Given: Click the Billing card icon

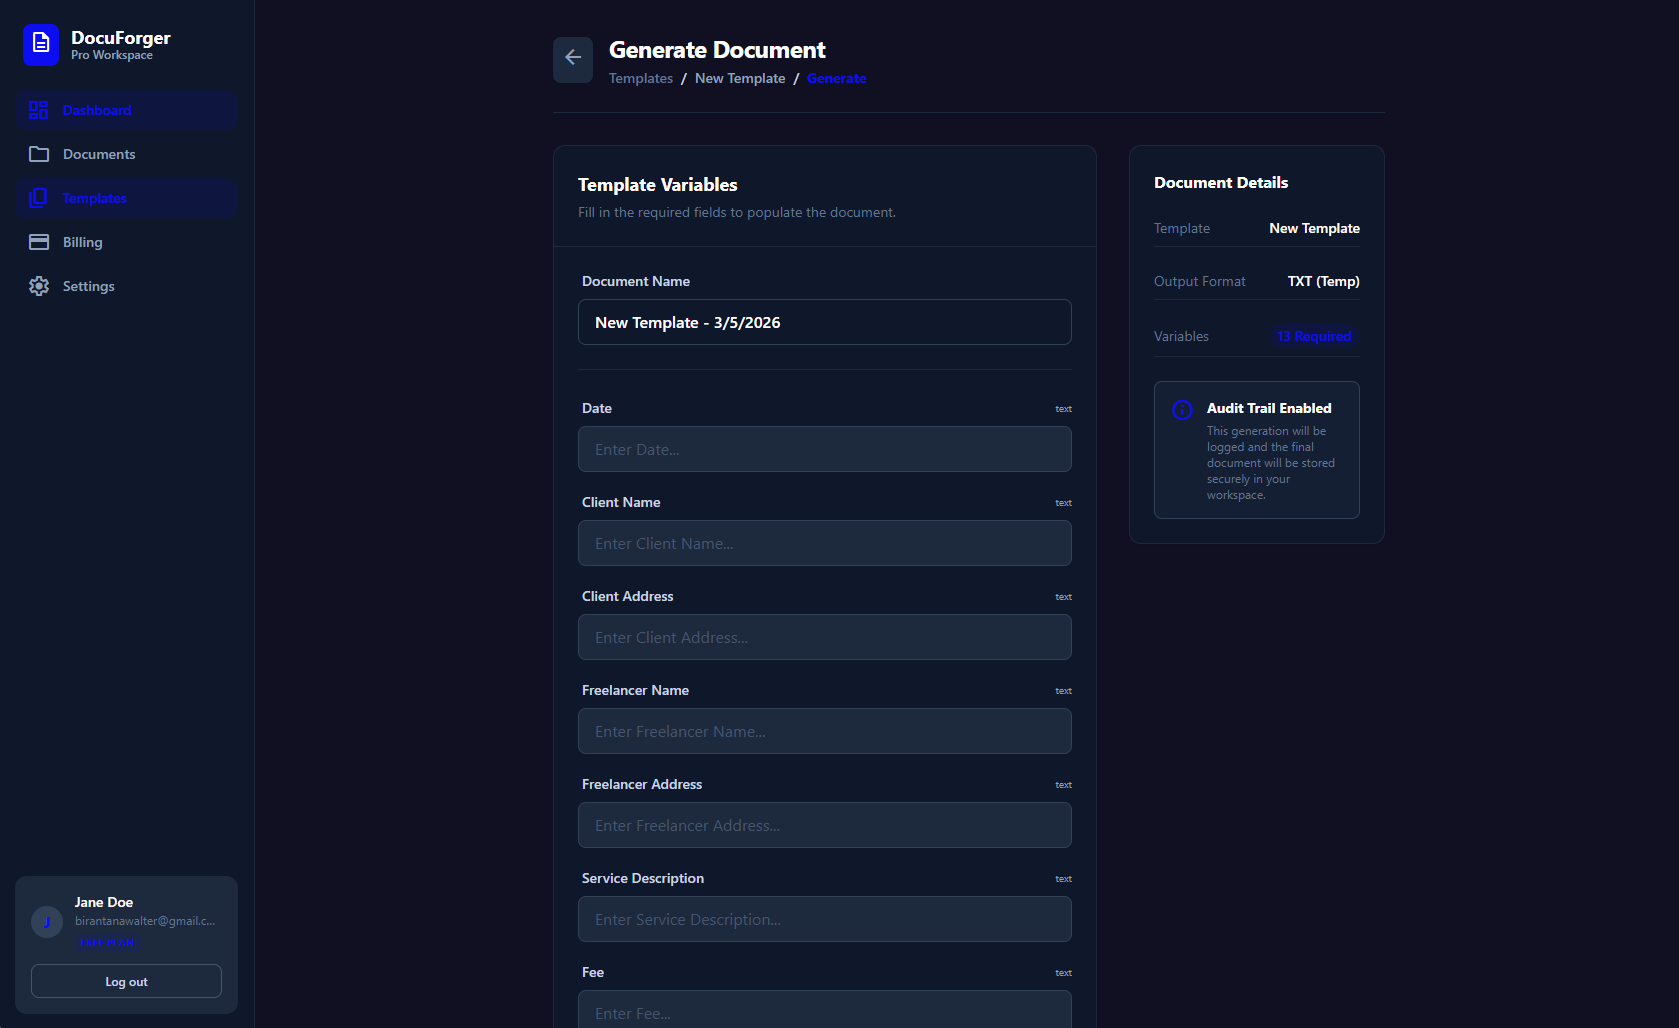Looking at the screenshot, I should click(x=39, y=242).
